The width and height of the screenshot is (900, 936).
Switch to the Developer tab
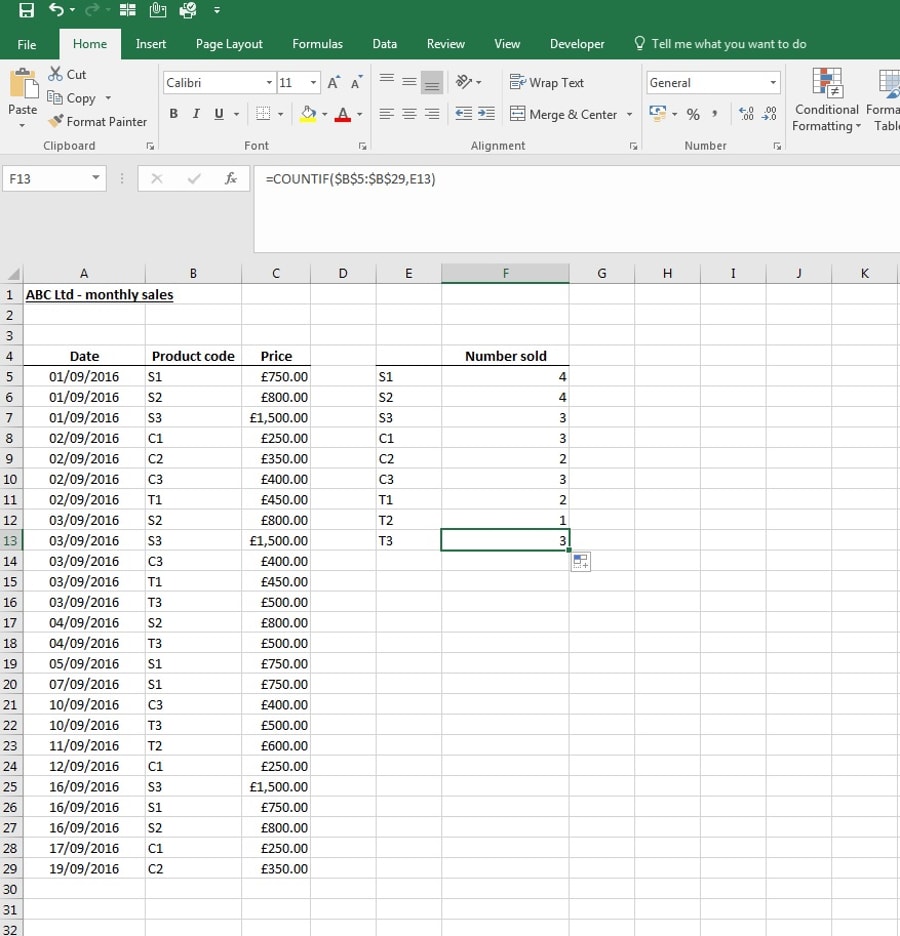pos(577,44)
